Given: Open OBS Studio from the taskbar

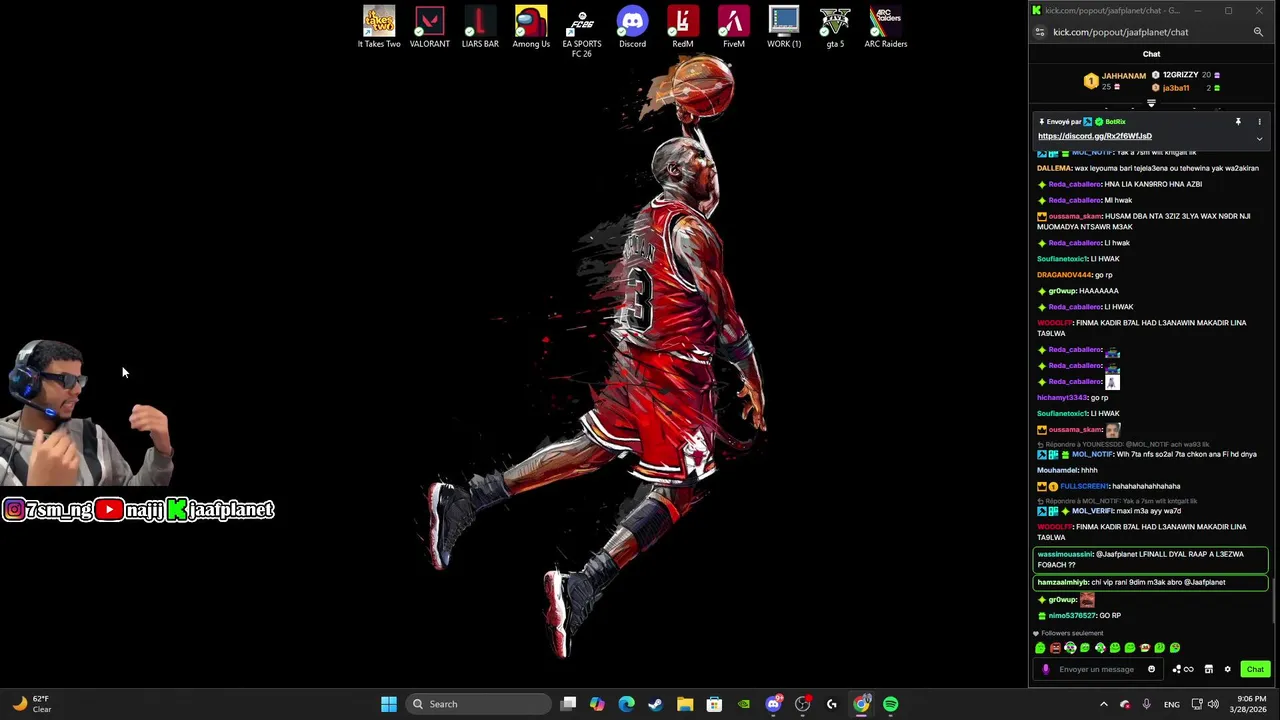Looking at the screenshot, I should tap(802, 704).
